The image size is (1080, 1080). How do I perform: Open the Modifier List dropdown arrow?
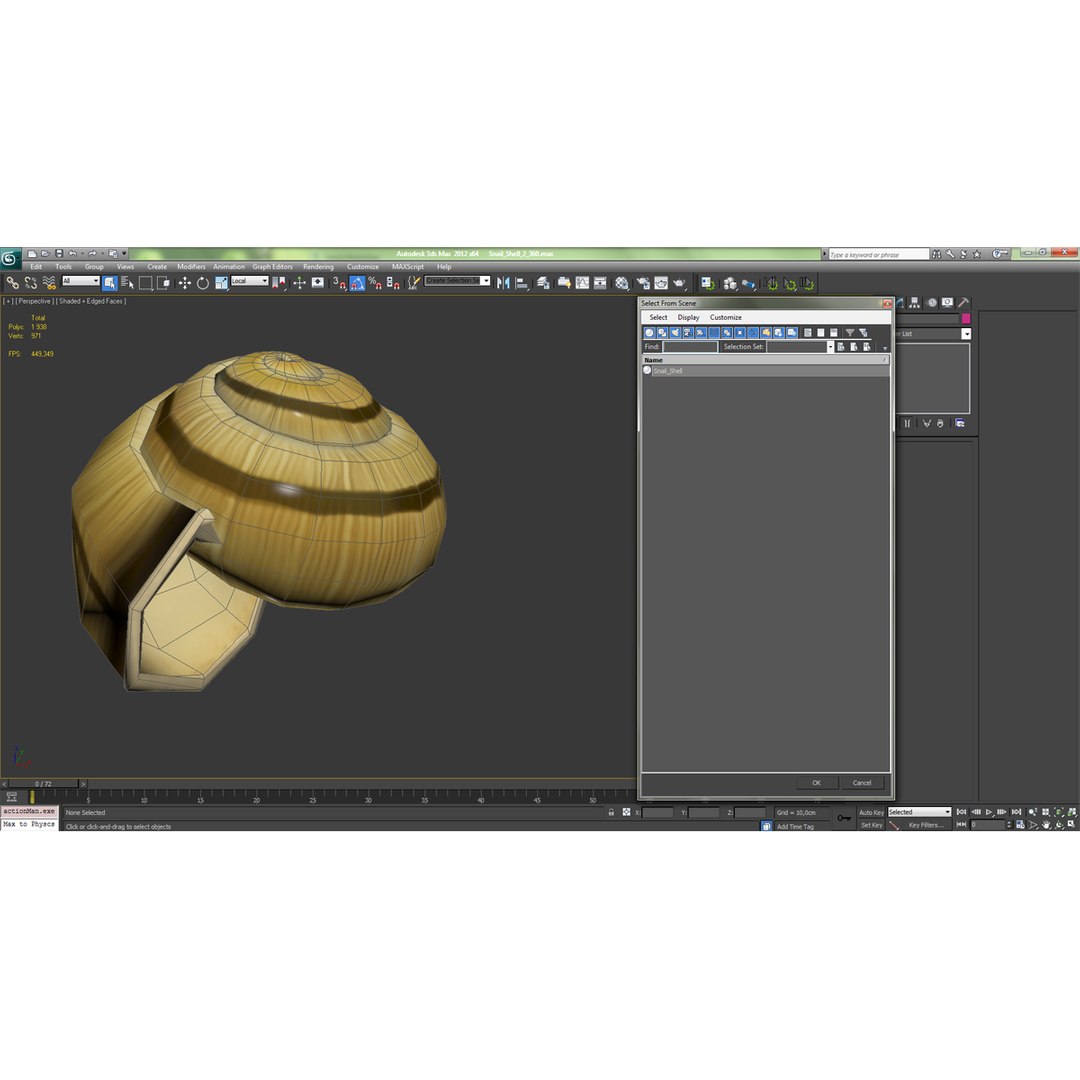tap(966, 334)
